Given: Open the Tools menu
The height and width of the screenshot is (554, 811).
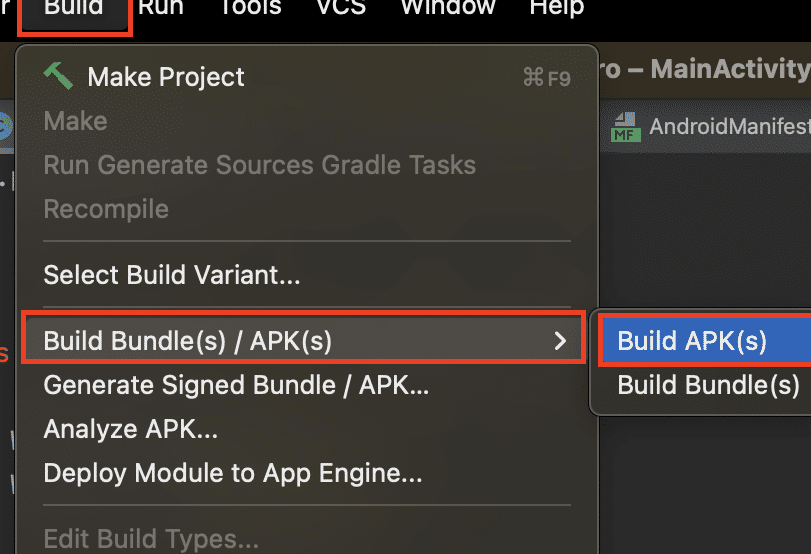Looking at the screenshot, I should [251, 8].
